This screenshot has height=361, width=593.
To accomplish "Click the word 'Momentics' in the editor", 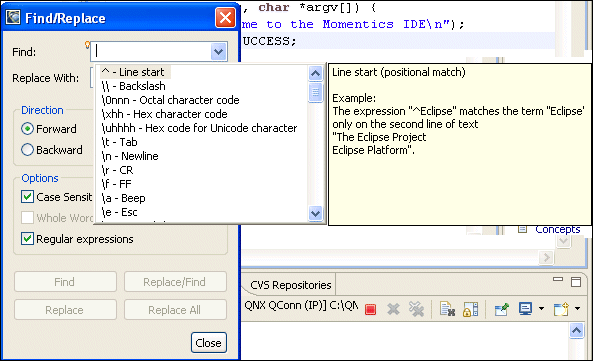I will click(358, 24).
